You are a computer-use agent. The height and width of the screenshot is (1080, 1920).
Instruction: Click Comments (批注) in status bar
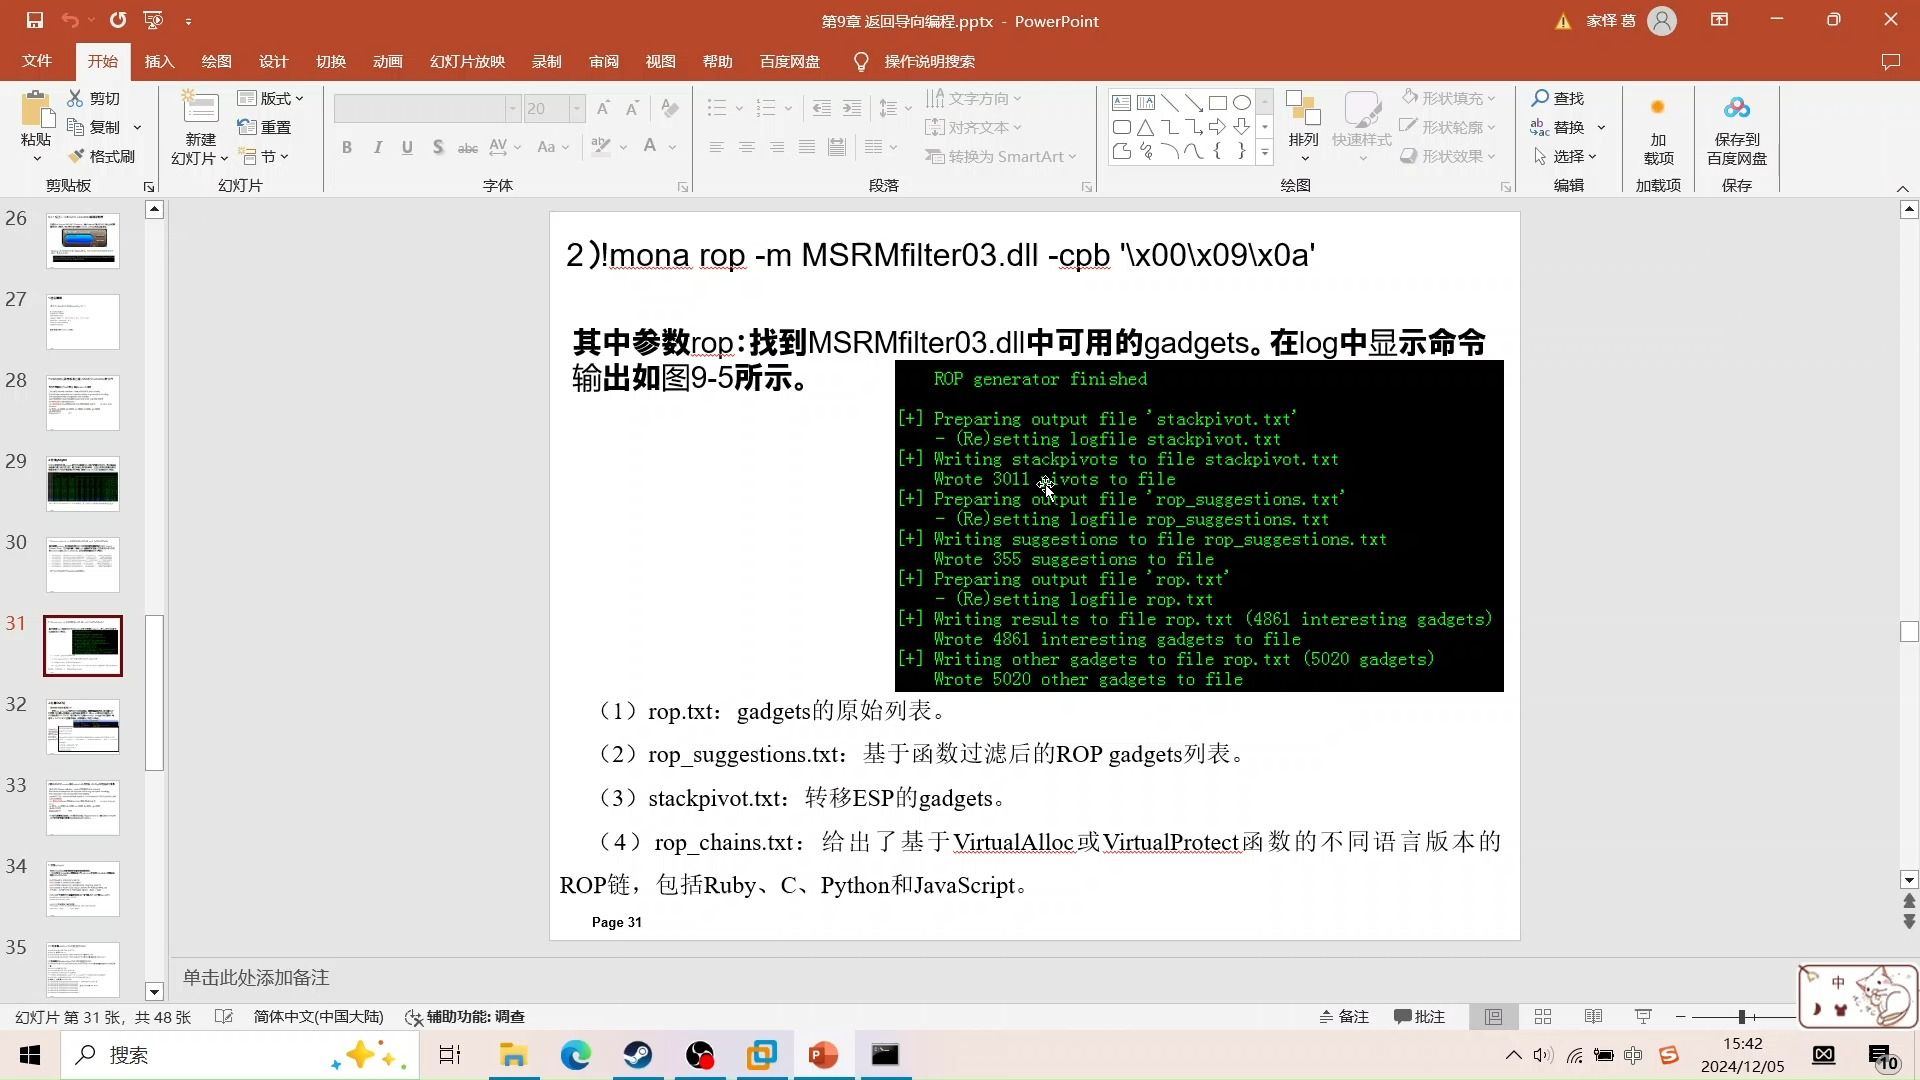(x=1420, y=1016)
